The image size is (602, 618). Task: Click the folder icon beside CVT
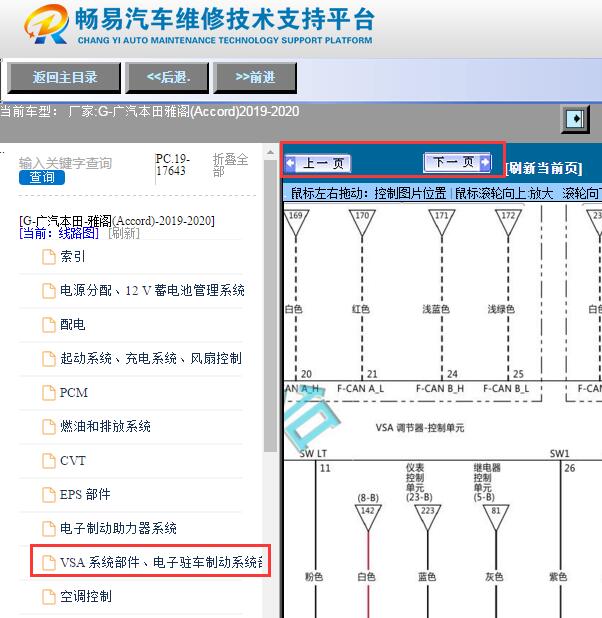(x=49, y=461)
